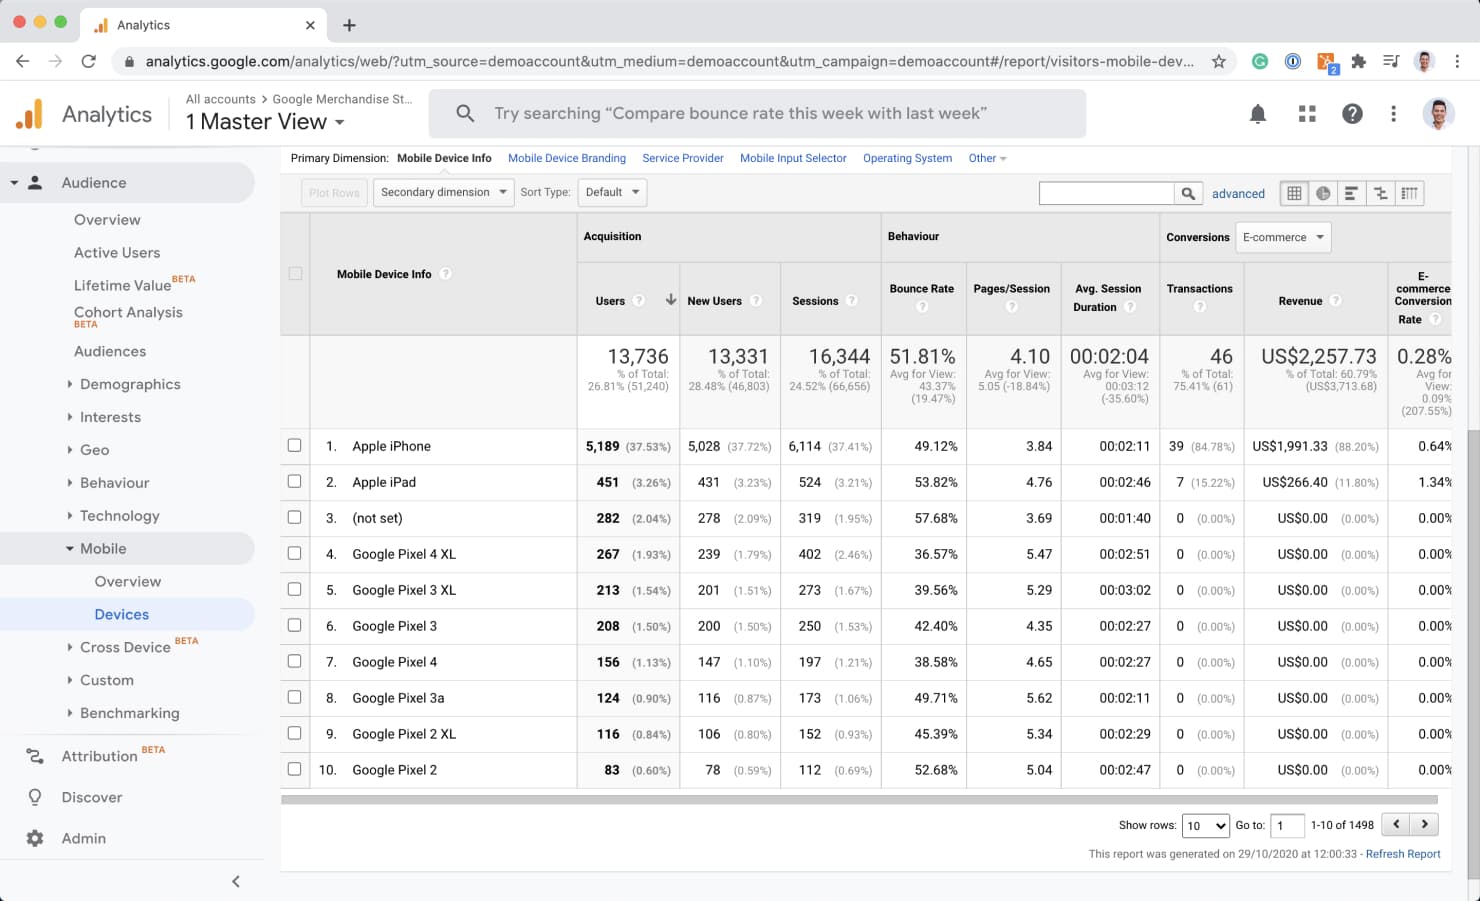Open the Google apps grid launcher
1480x901 pixels.
coord(1307,113)
